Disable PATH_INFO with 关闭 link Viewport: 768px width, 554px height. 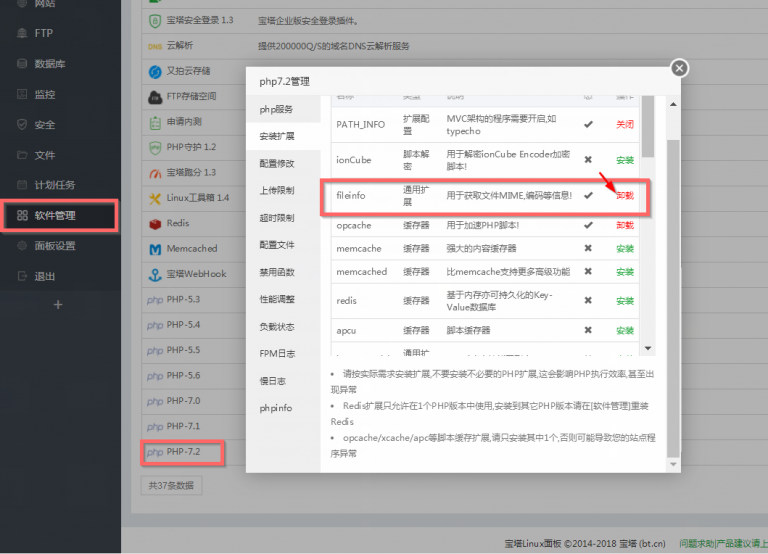625,124
